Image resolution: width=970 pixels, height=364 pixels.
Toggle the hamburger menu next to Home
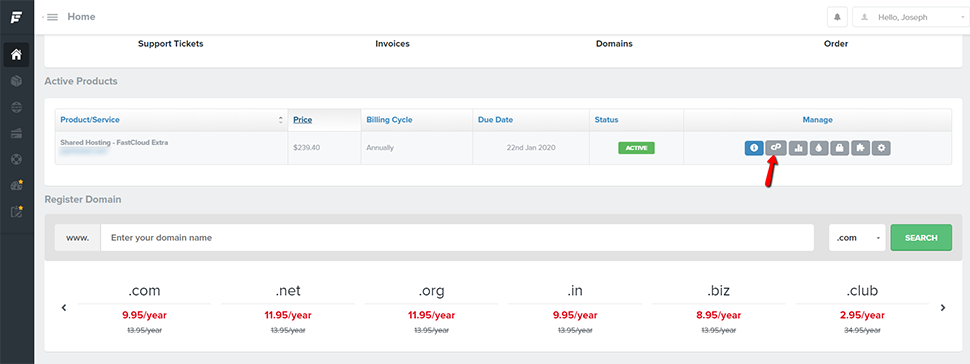click(53, 17)
